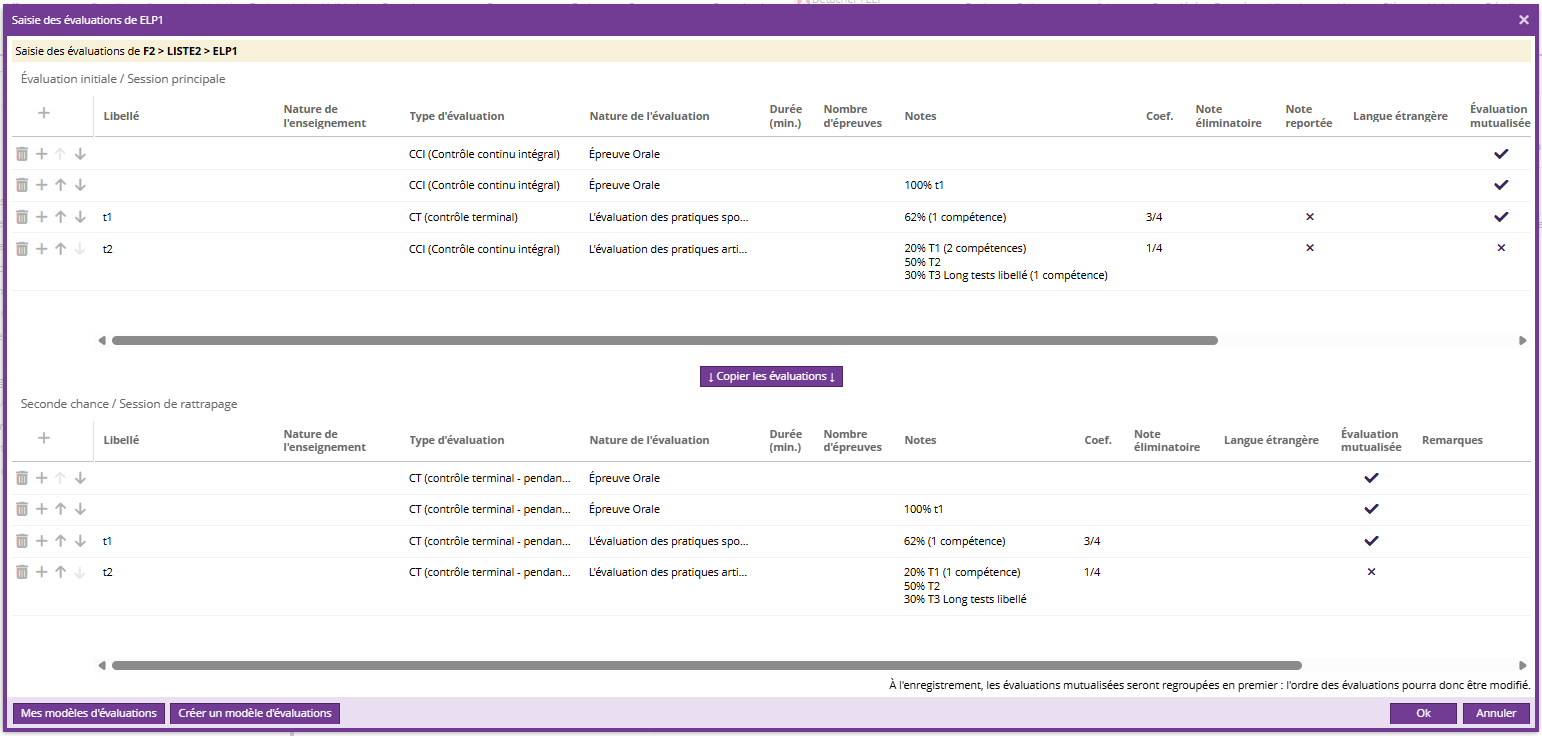Image resolution: width=1542 pixels, height=736 pixels.
Task: Toggle Évaluation mutualisée for t1 in Session principale
Action: pos(1500,217)
